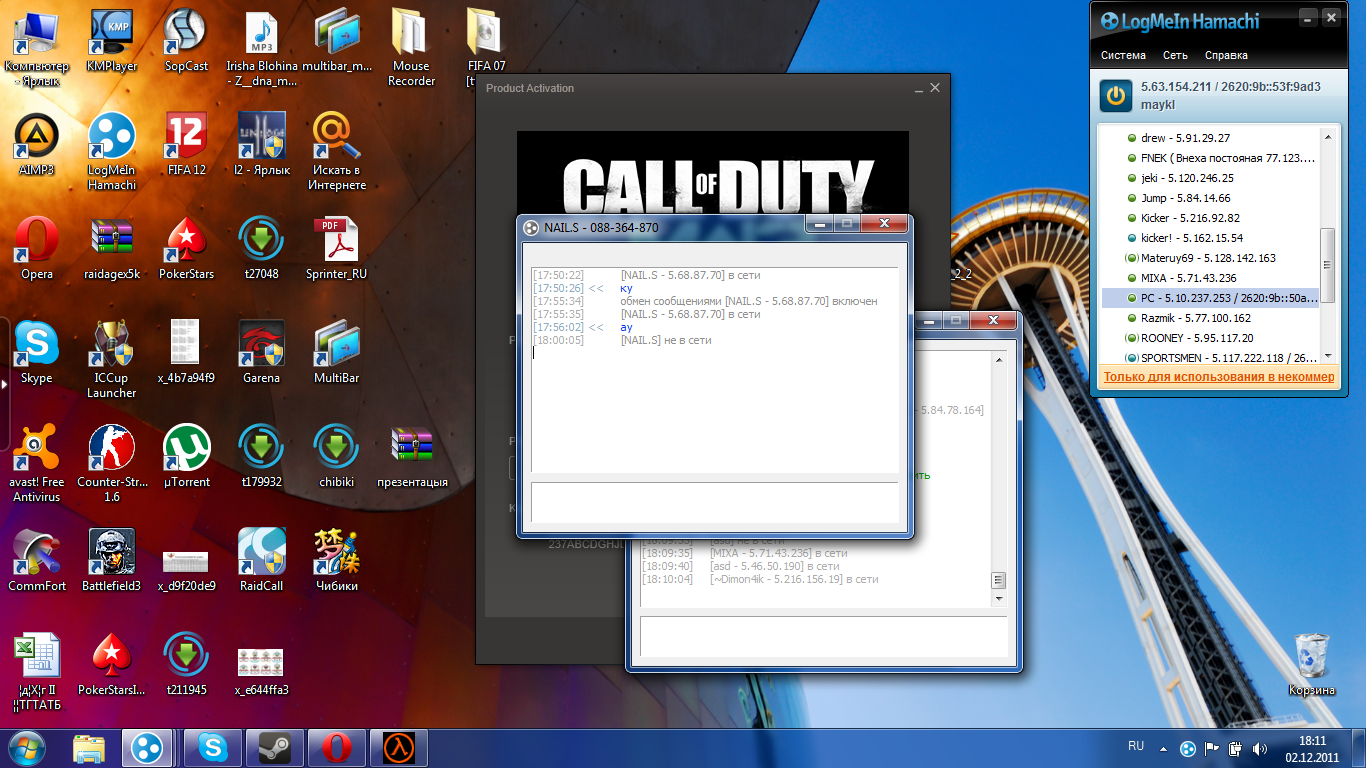Launch Counter-Strike 1.6 shortcut

click(x=112, y=463)
